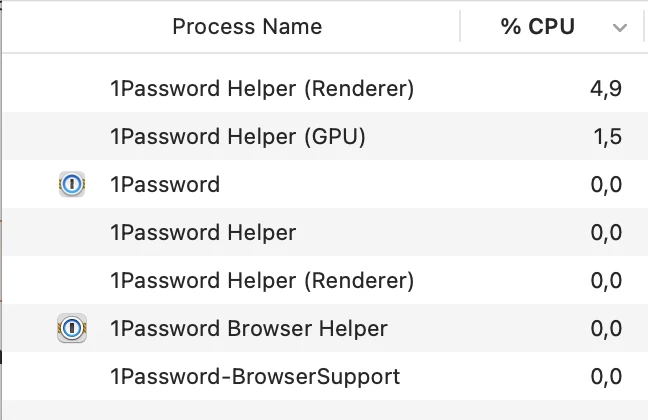Select the 1Password Browser Helper process name
The width and height of the screenshot is (648, 420).
click(249, 329)
